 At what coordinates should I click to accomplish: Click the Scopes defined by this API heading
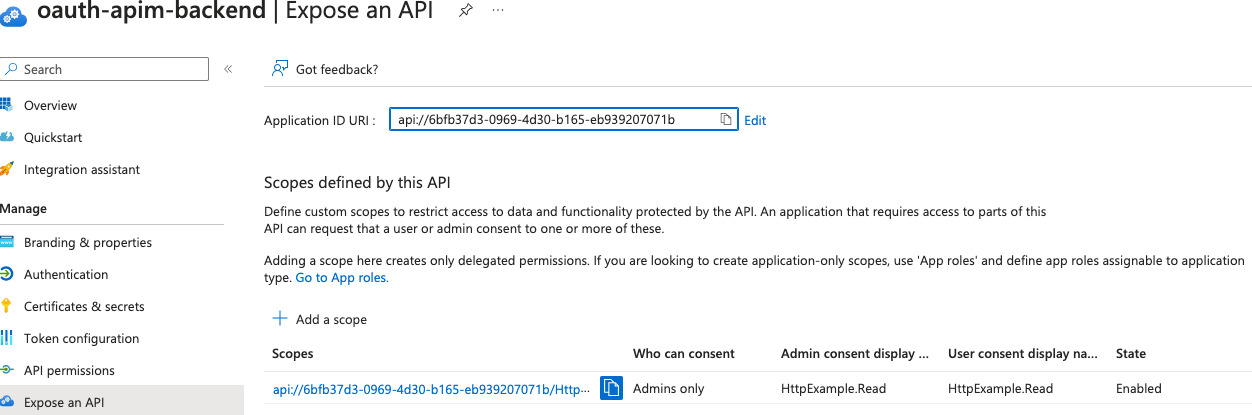tap(358, 182)
